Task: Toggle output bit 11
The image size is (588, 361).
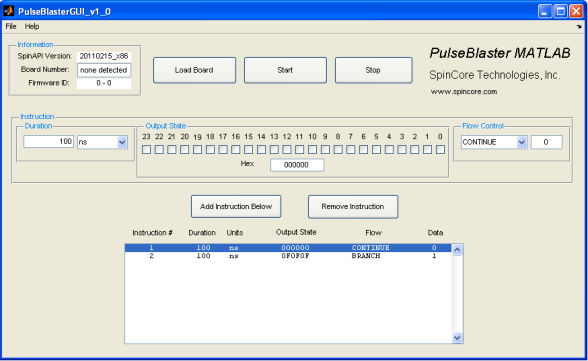Action: [300, 150]
